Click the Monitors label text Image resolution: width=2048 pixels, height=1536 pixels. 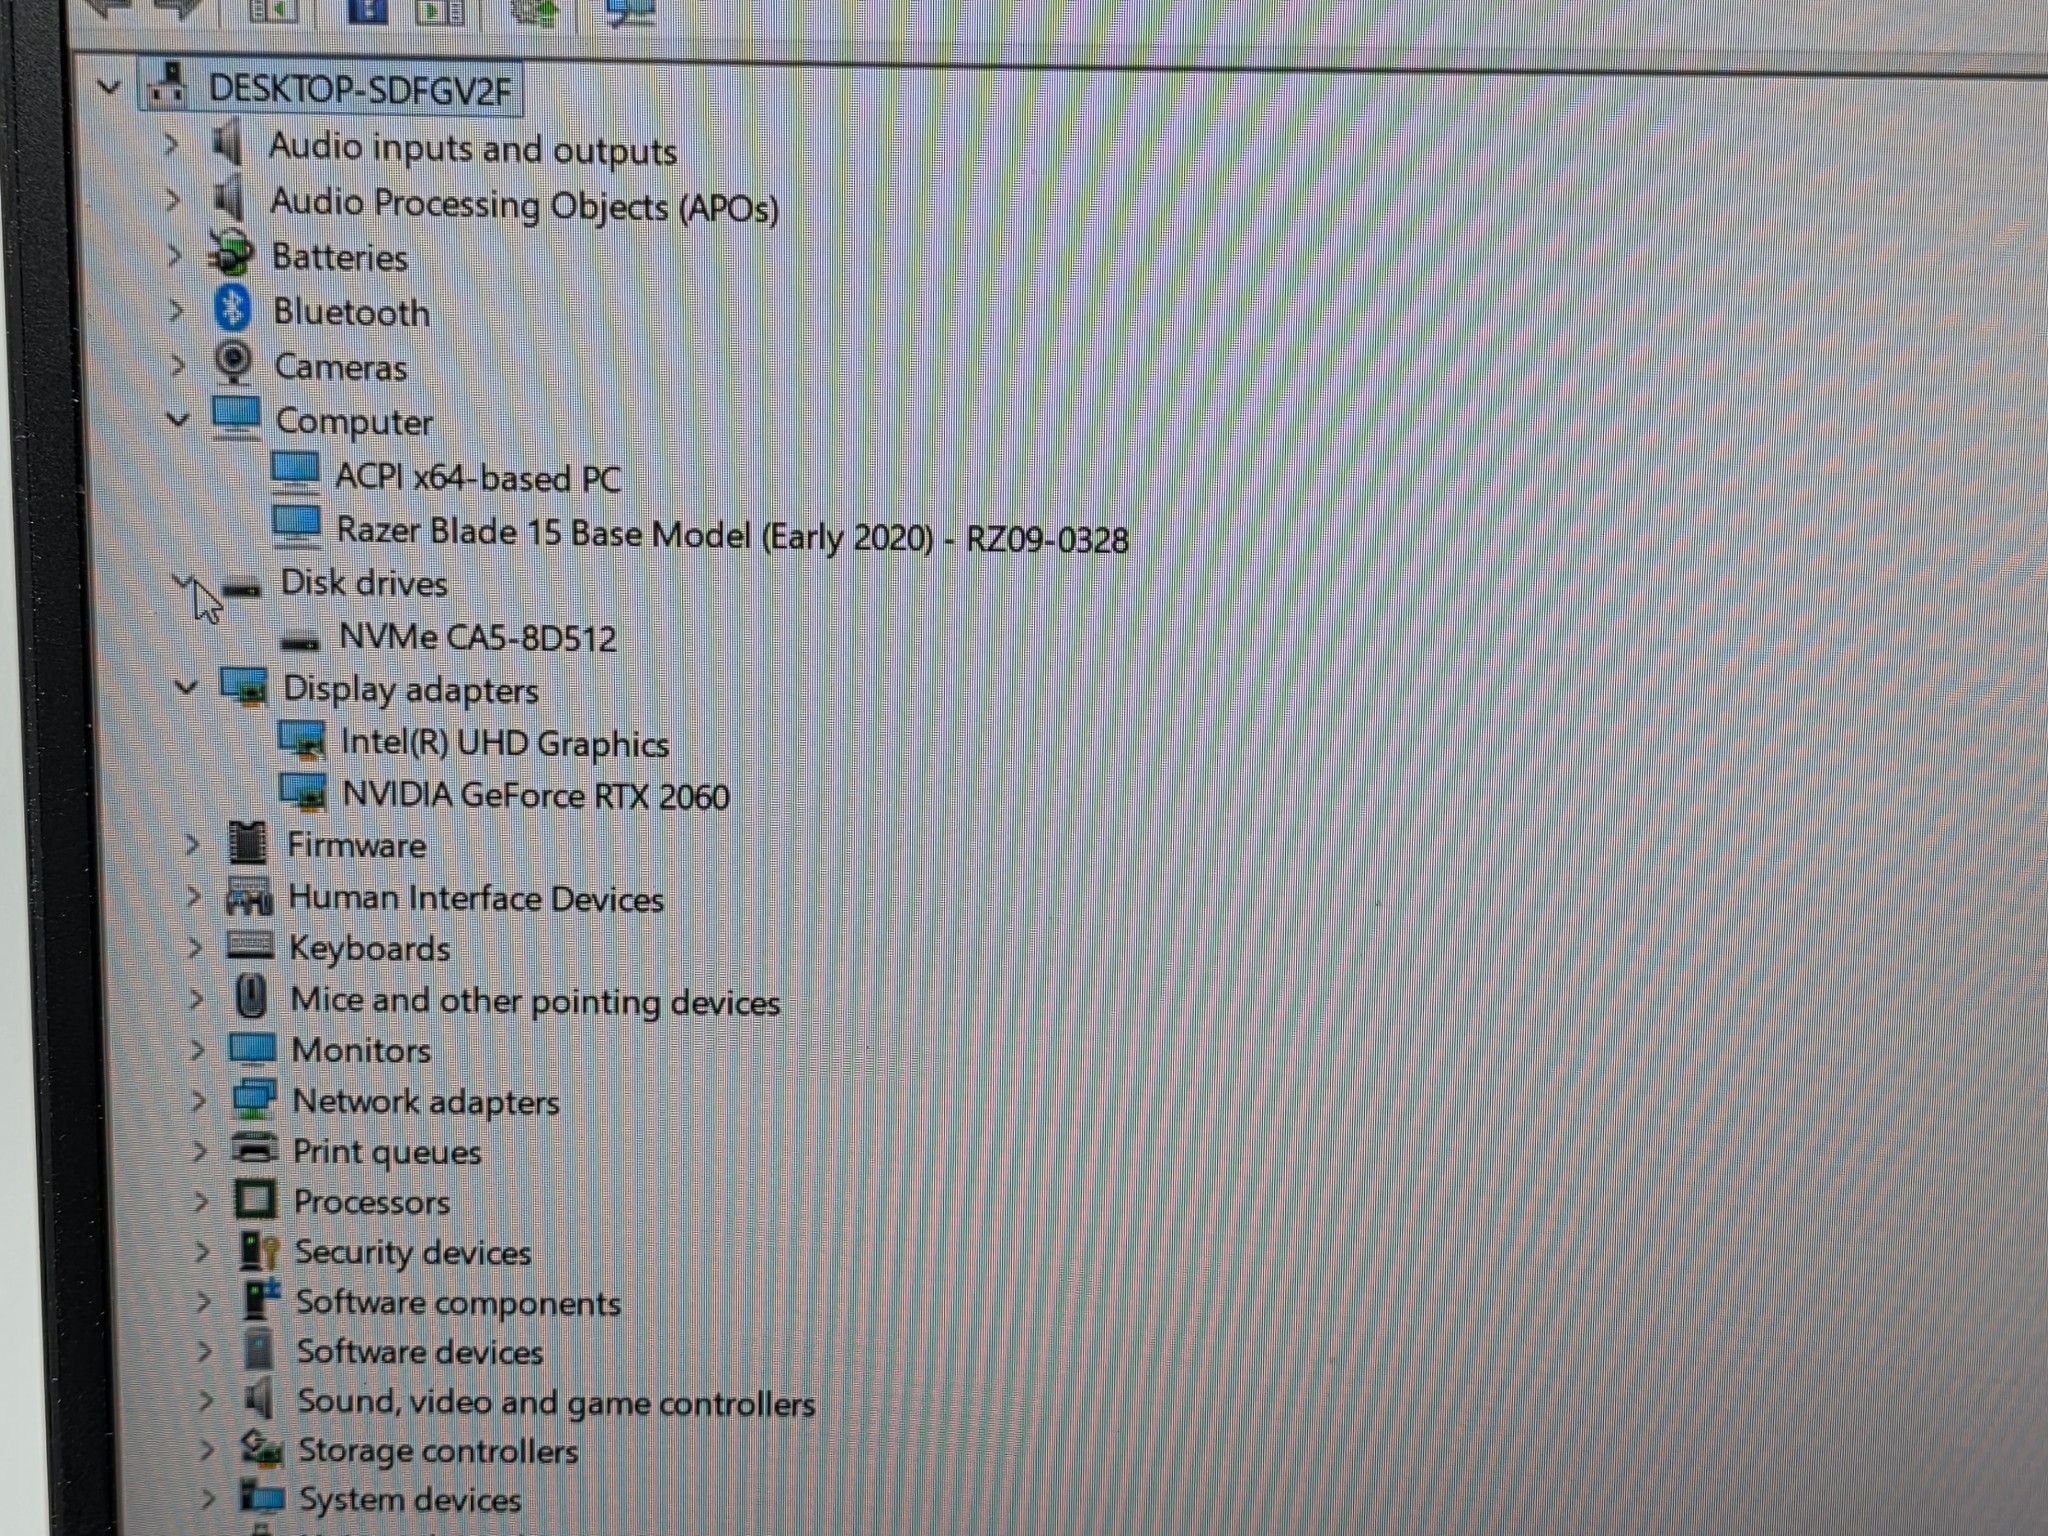click(361, 1050)
